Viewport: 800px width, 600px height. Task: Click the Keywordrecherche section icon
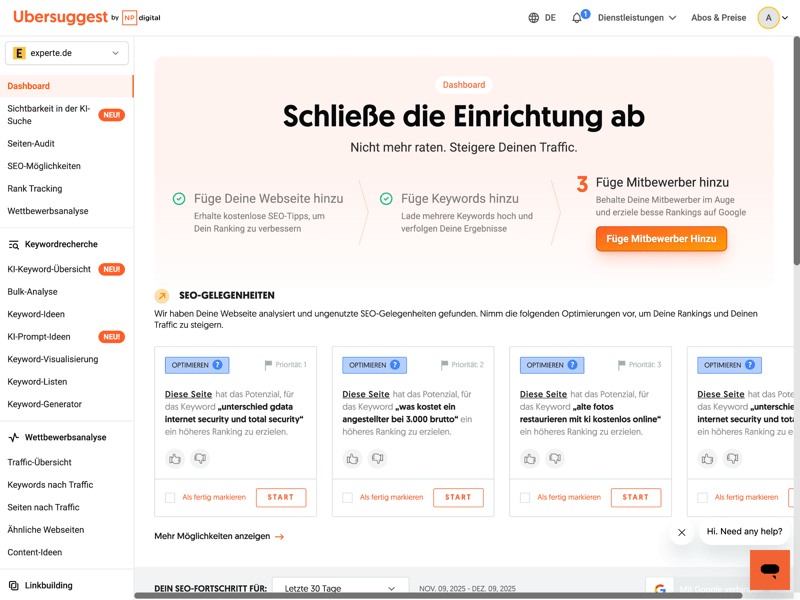tap(14, 244)
